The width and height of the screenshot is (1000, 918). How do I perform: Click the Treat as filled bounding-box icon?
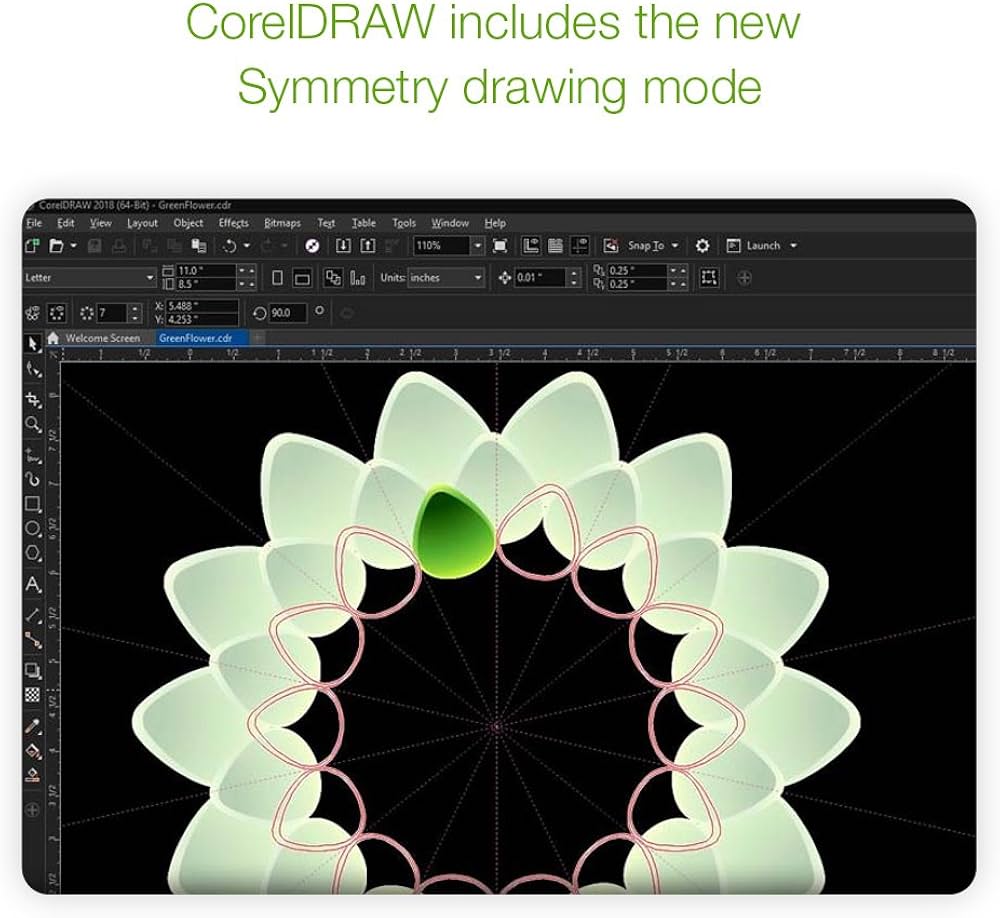(x=709, y=278)
